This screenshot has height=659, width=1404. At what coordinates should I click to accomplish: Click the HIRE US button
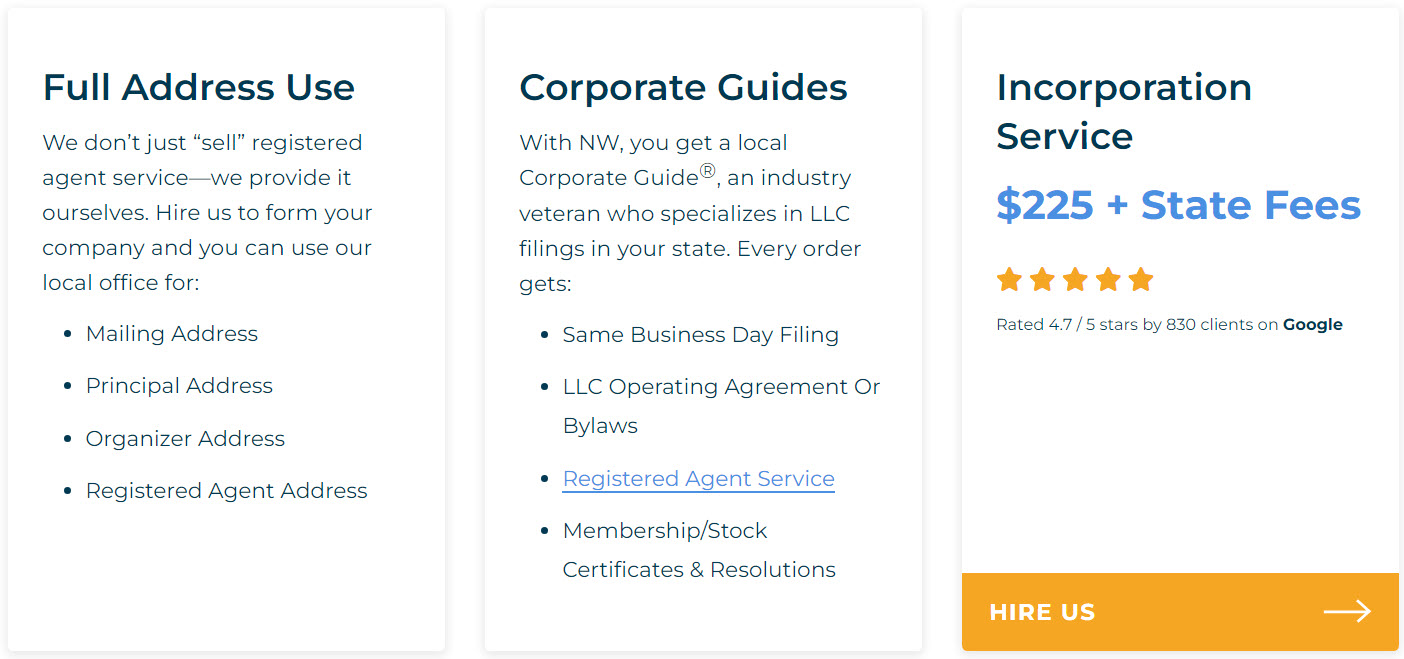(1180, 612)
